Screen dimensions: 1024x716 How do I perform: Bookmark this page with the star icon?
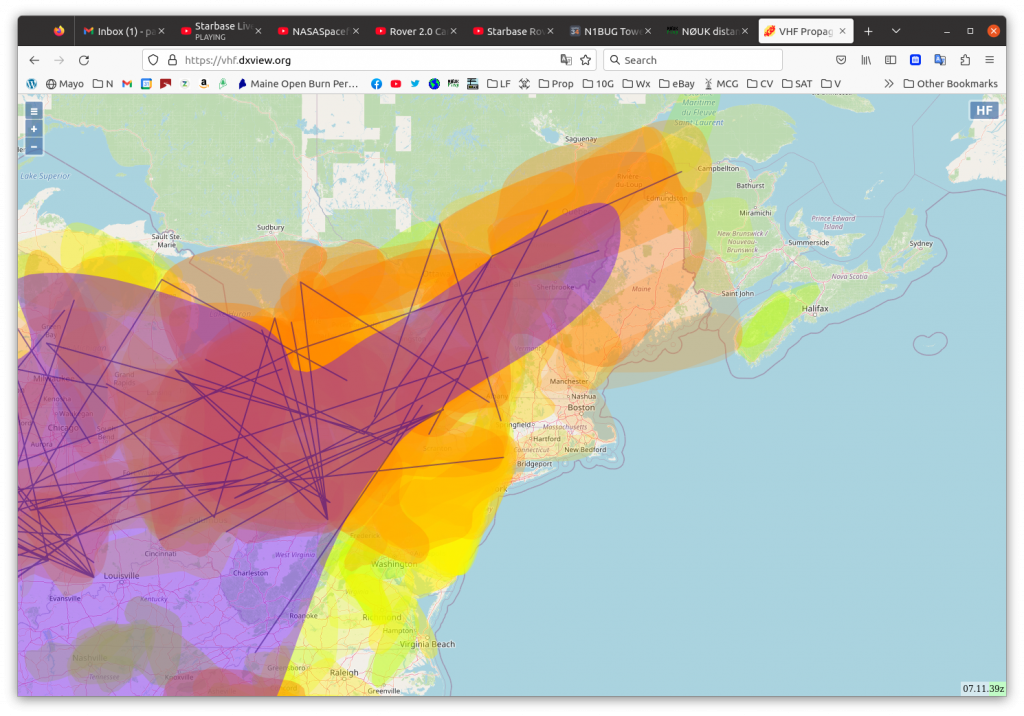pos(586,60)
